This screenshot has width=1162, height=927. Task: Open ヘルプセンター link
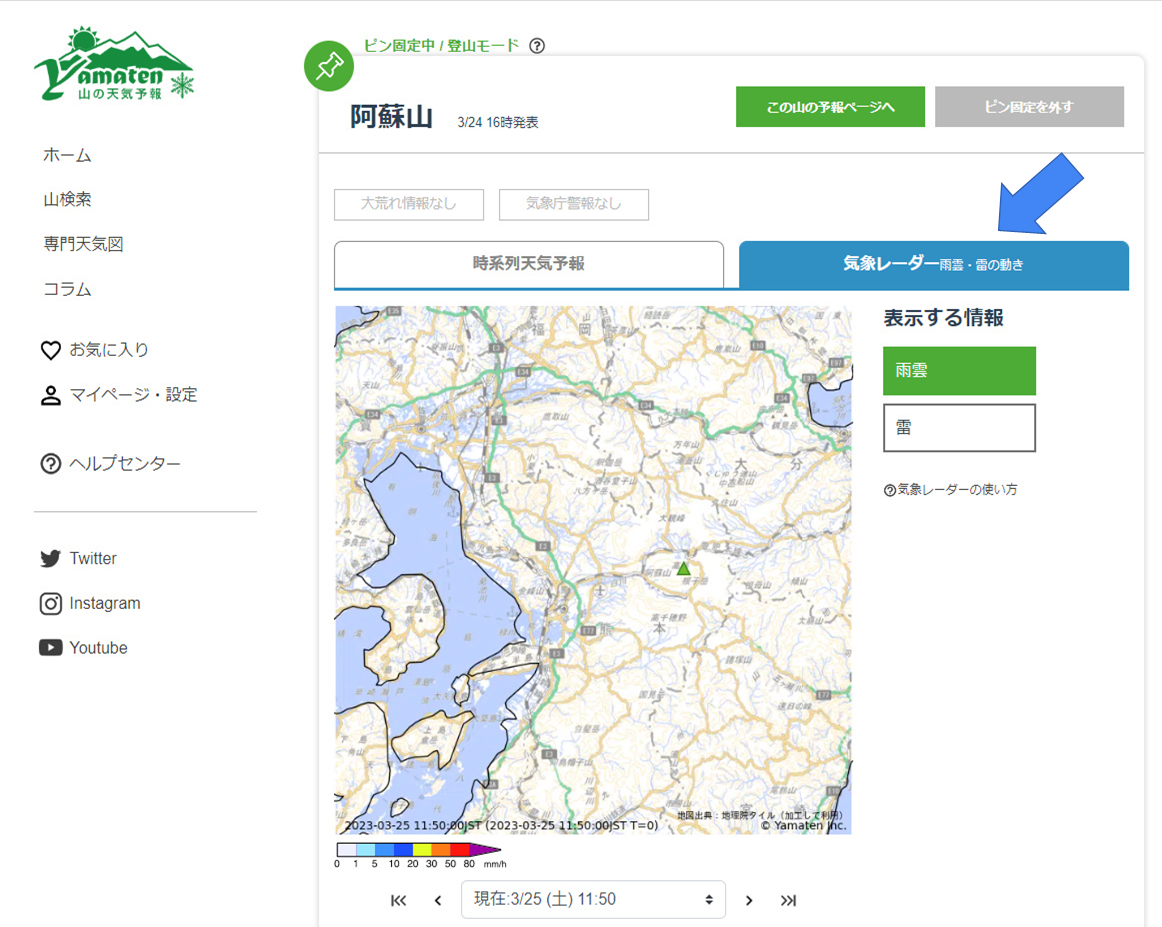[x=125, y=464]
